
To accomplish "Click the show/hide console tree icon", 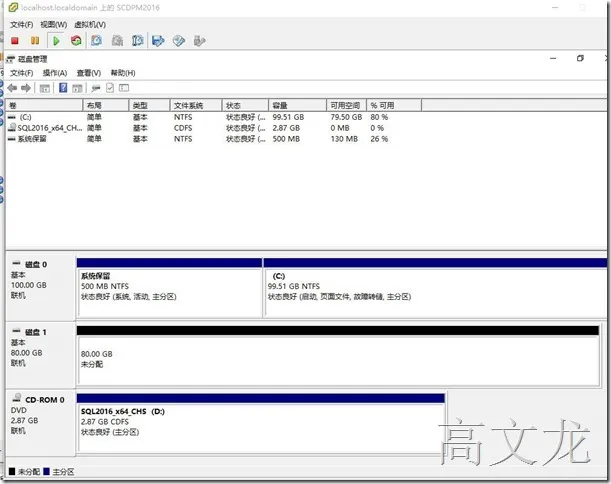I will [45, 88].
